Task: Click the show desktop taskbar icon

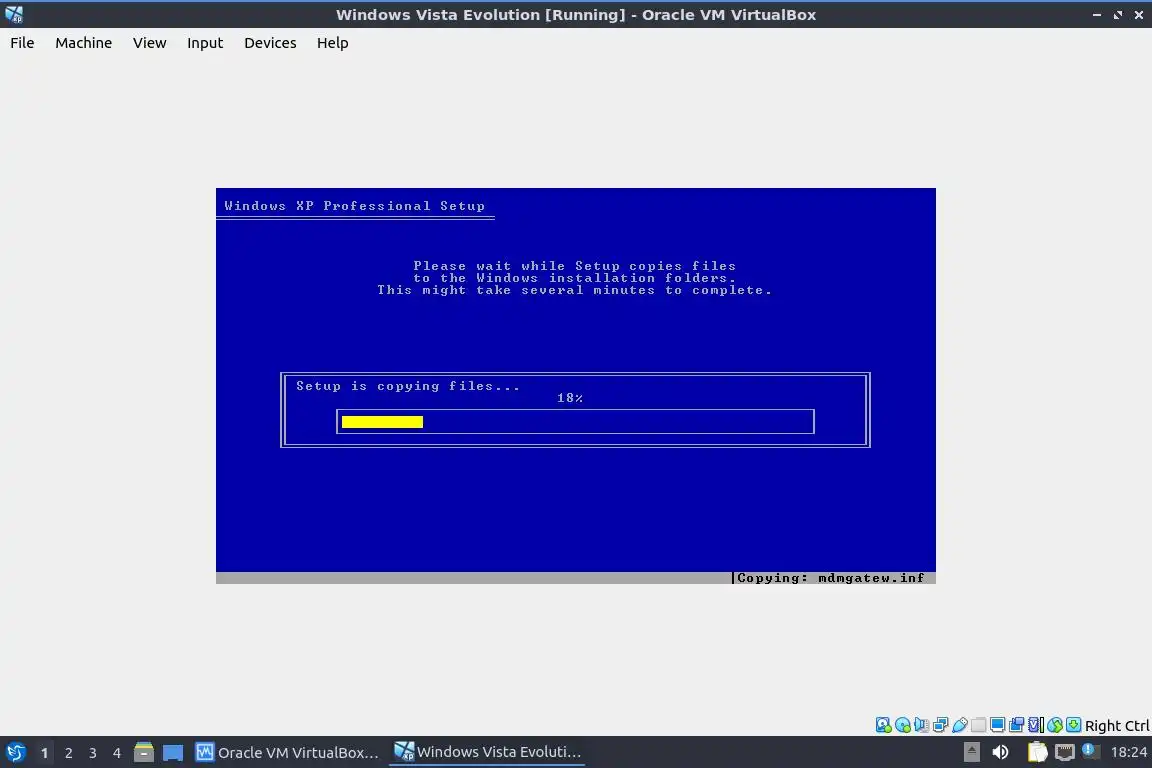Action: pos(173,753)
